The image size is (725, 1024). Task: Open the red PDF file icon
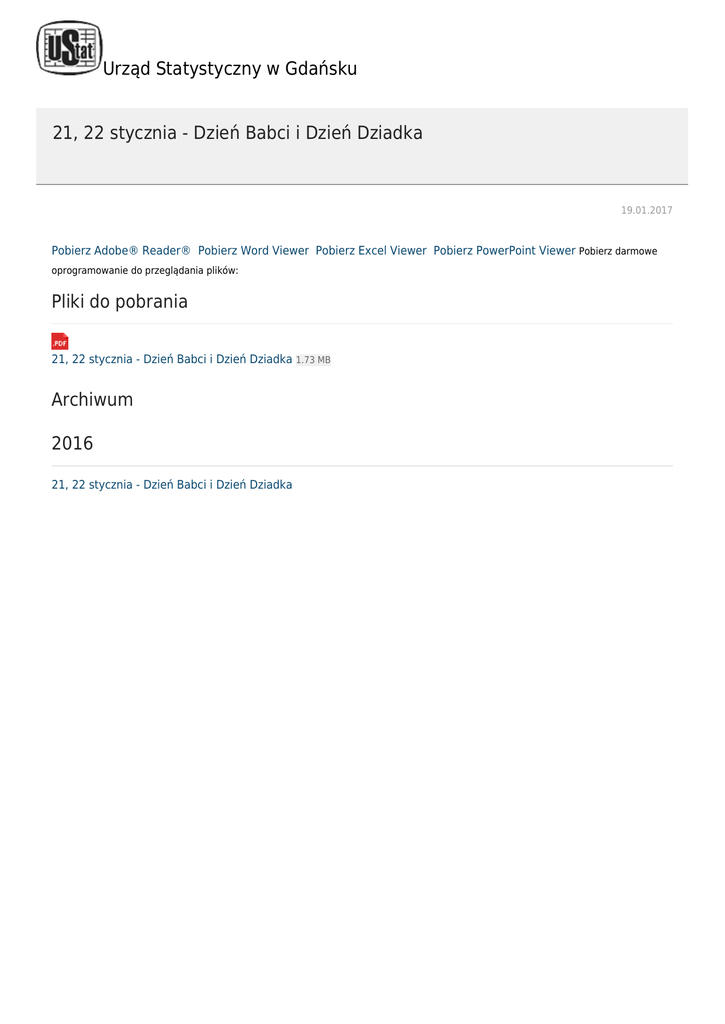(60, 342)
